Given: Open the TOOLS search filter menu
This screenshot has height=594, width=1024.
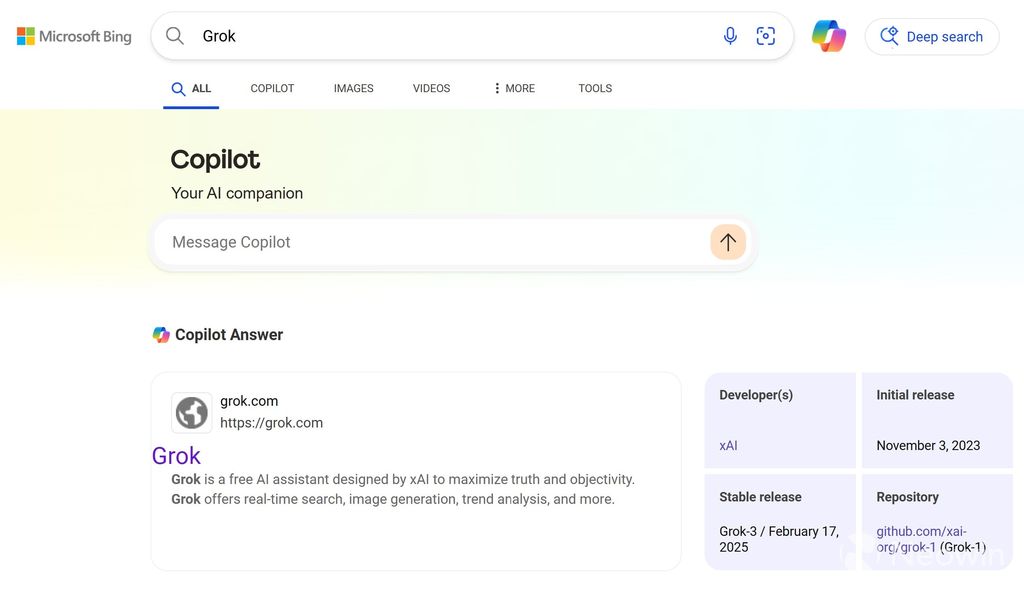Looking at the screenshot, I should click(x=595, y=88).
